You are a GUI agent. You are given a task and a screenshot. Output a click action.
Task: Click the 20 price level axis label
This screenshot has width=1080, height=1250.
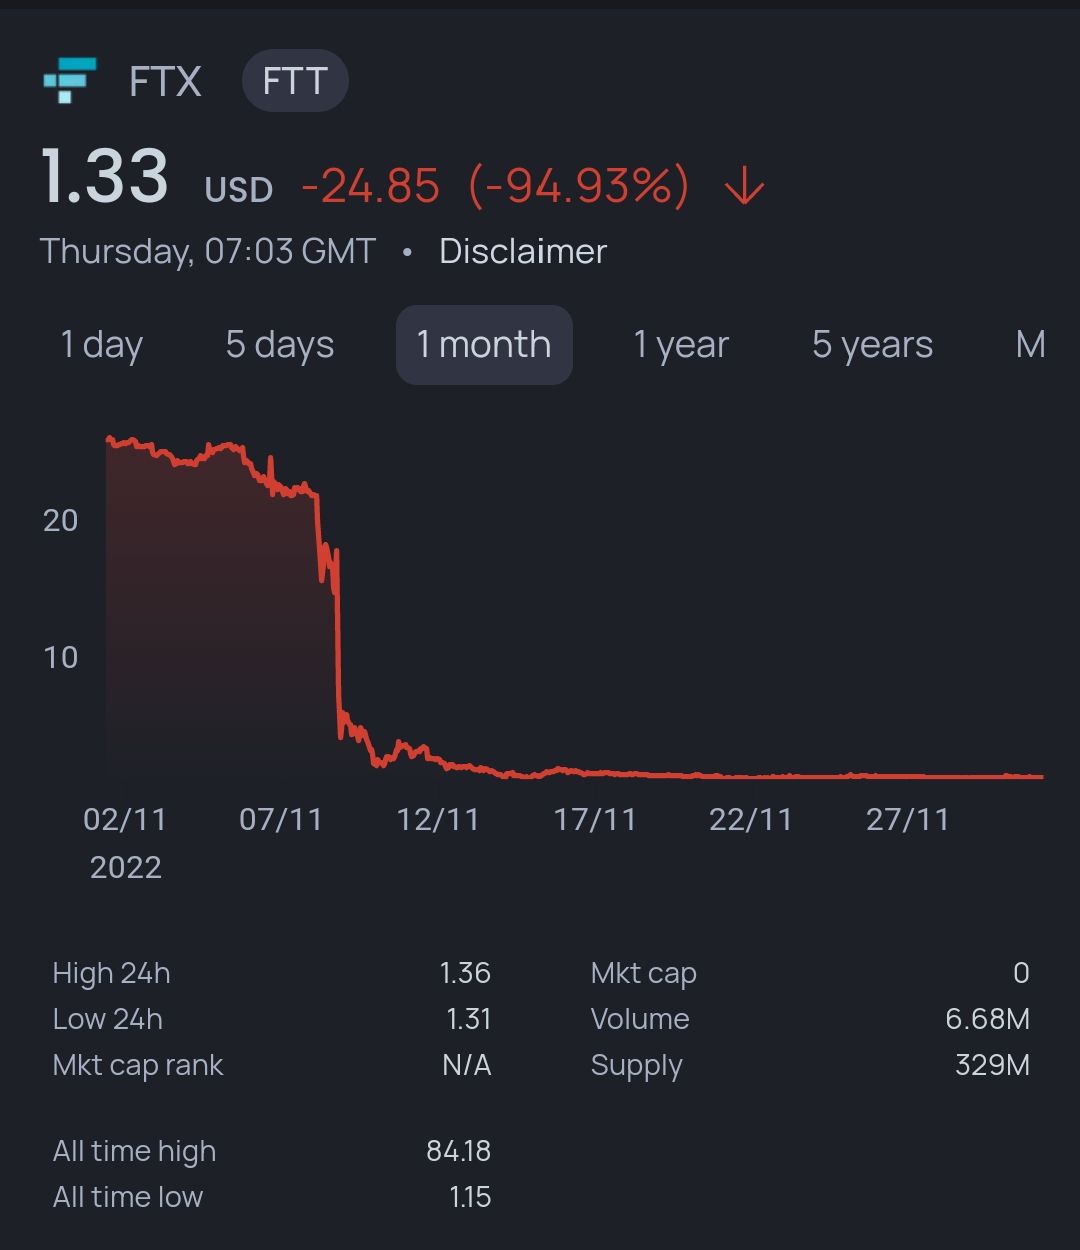60,520
